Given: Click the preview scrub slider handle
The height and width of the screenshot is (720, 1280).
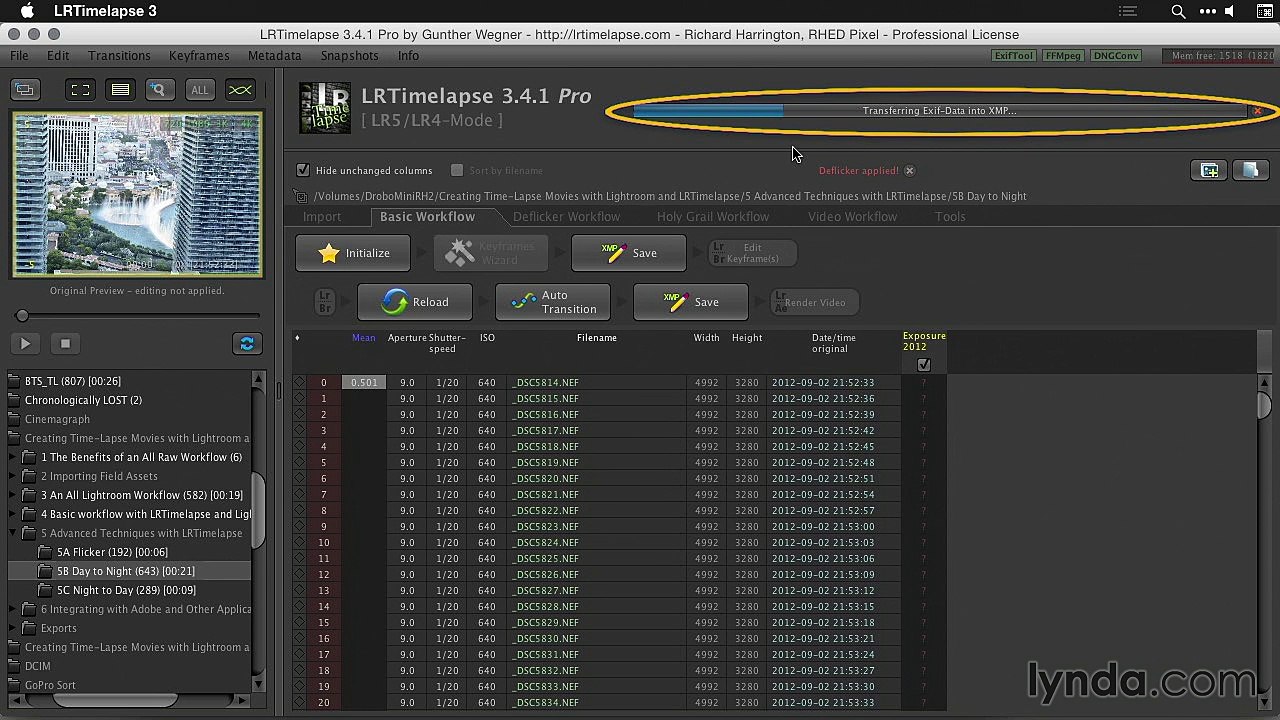Looking at the screenshot, I should coord(22,316).
